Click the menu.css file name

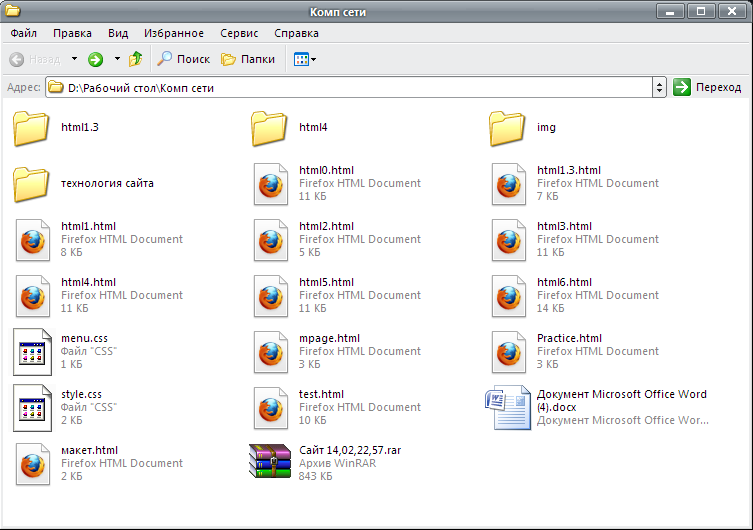(85, 338)
